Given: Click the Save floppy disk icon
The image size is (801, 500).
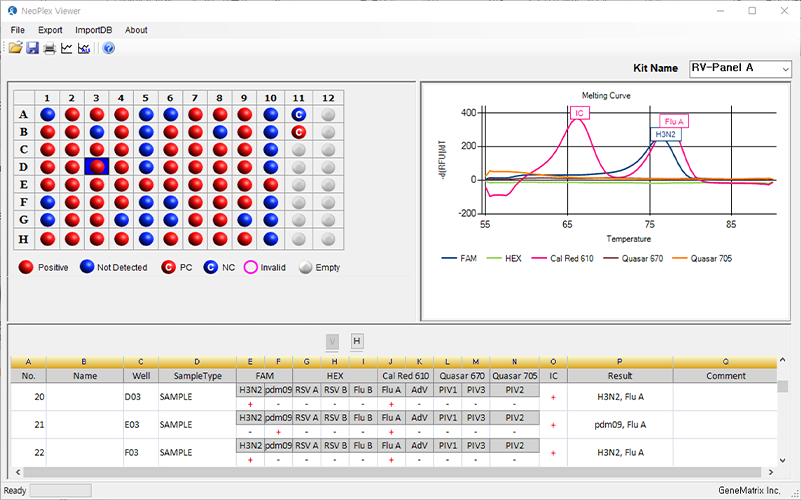Looking at the screenshot, I should tap(32, 48).
